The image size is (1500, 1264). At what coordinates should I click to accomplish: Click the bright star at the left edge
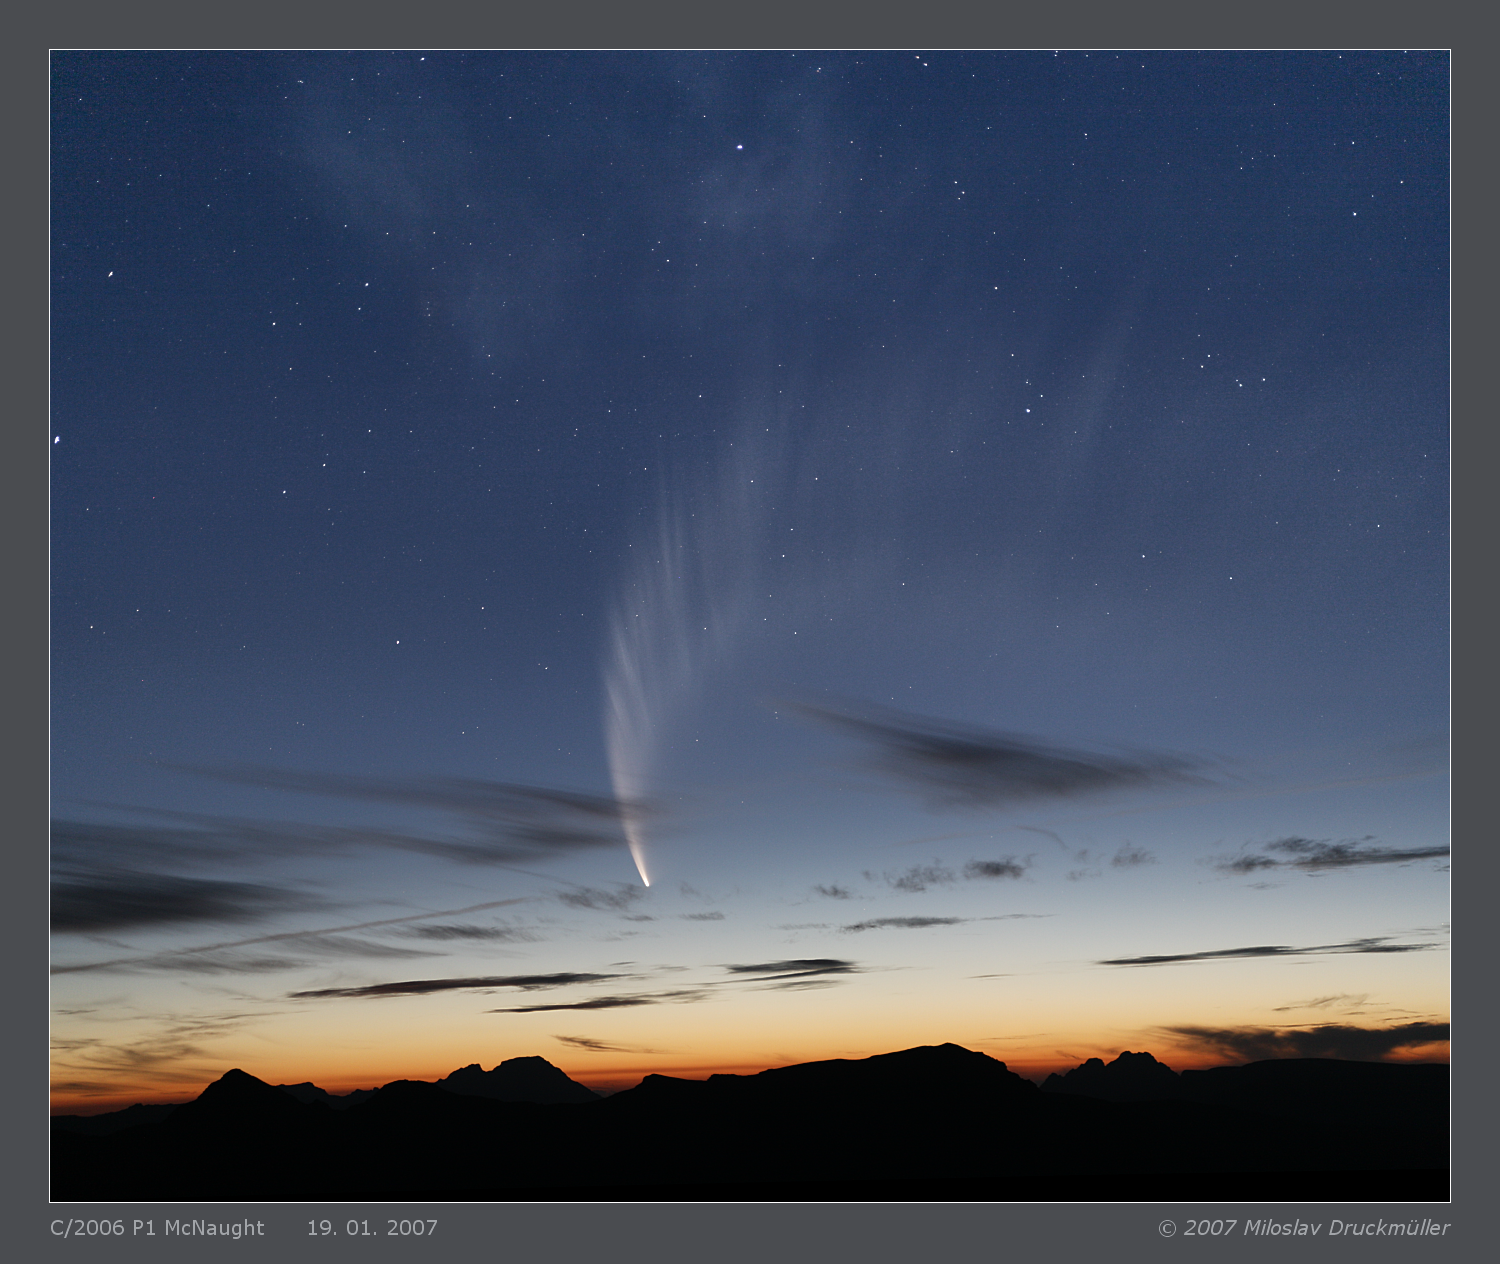point(56,440)
